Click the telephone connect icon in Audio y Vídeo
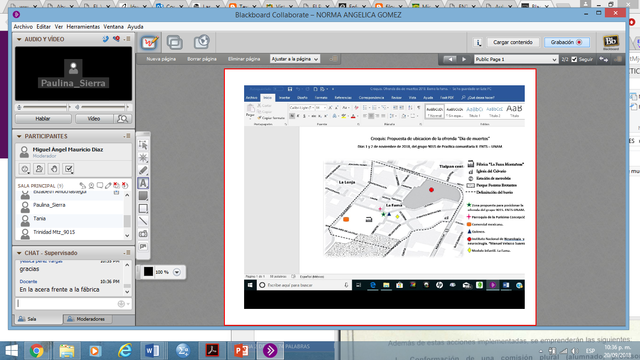Image resolution: width=640 pixels, height=360 pixels. 106,39
